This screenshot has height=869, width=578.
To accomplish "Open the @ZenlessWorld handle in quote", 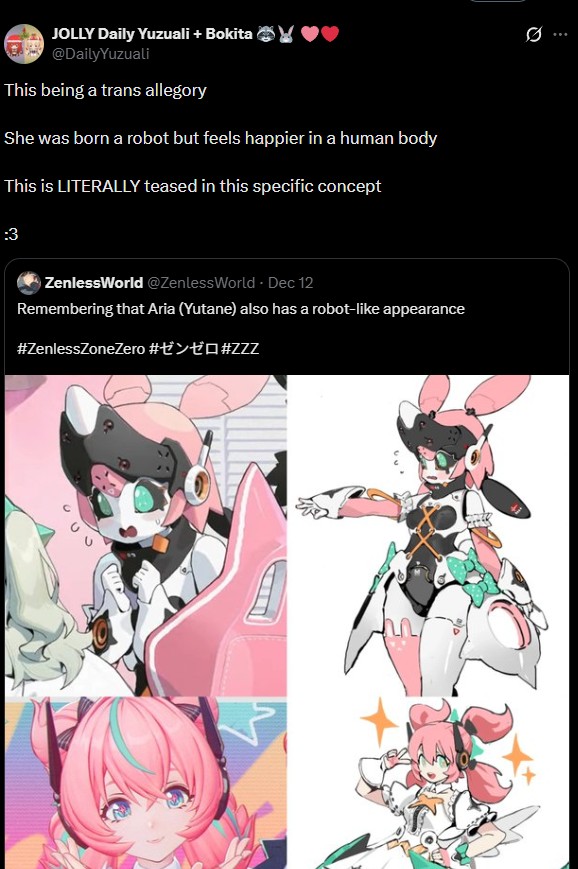I will (x=201, y=283).
